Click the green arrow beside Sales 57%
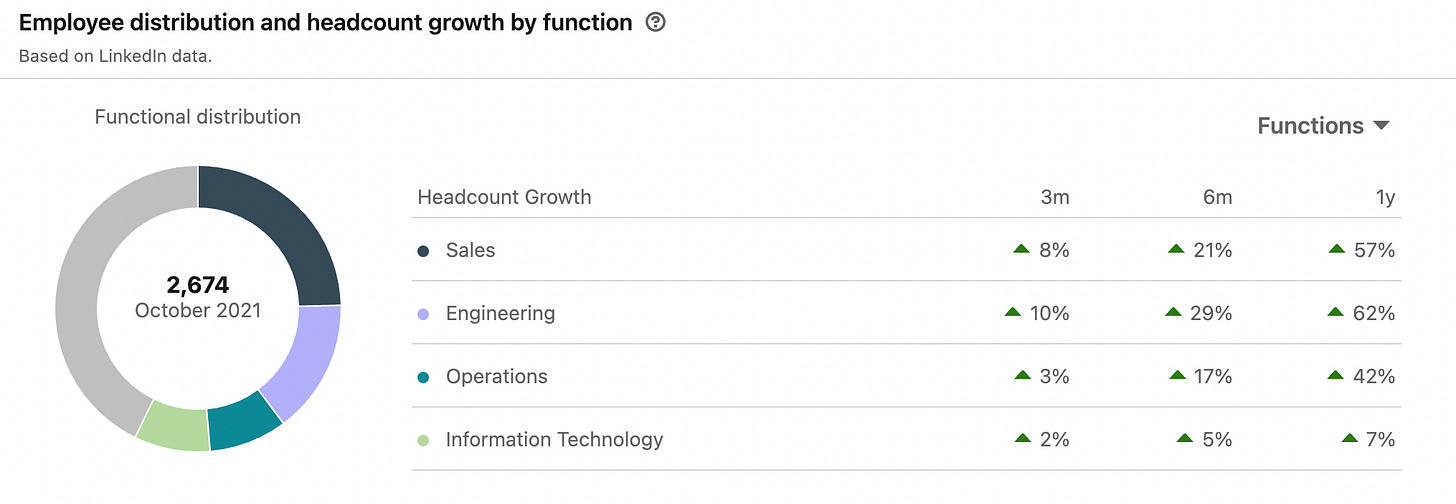This screenshot has width=1456, height=504. pyautogui.click(x=1337, y=249)
